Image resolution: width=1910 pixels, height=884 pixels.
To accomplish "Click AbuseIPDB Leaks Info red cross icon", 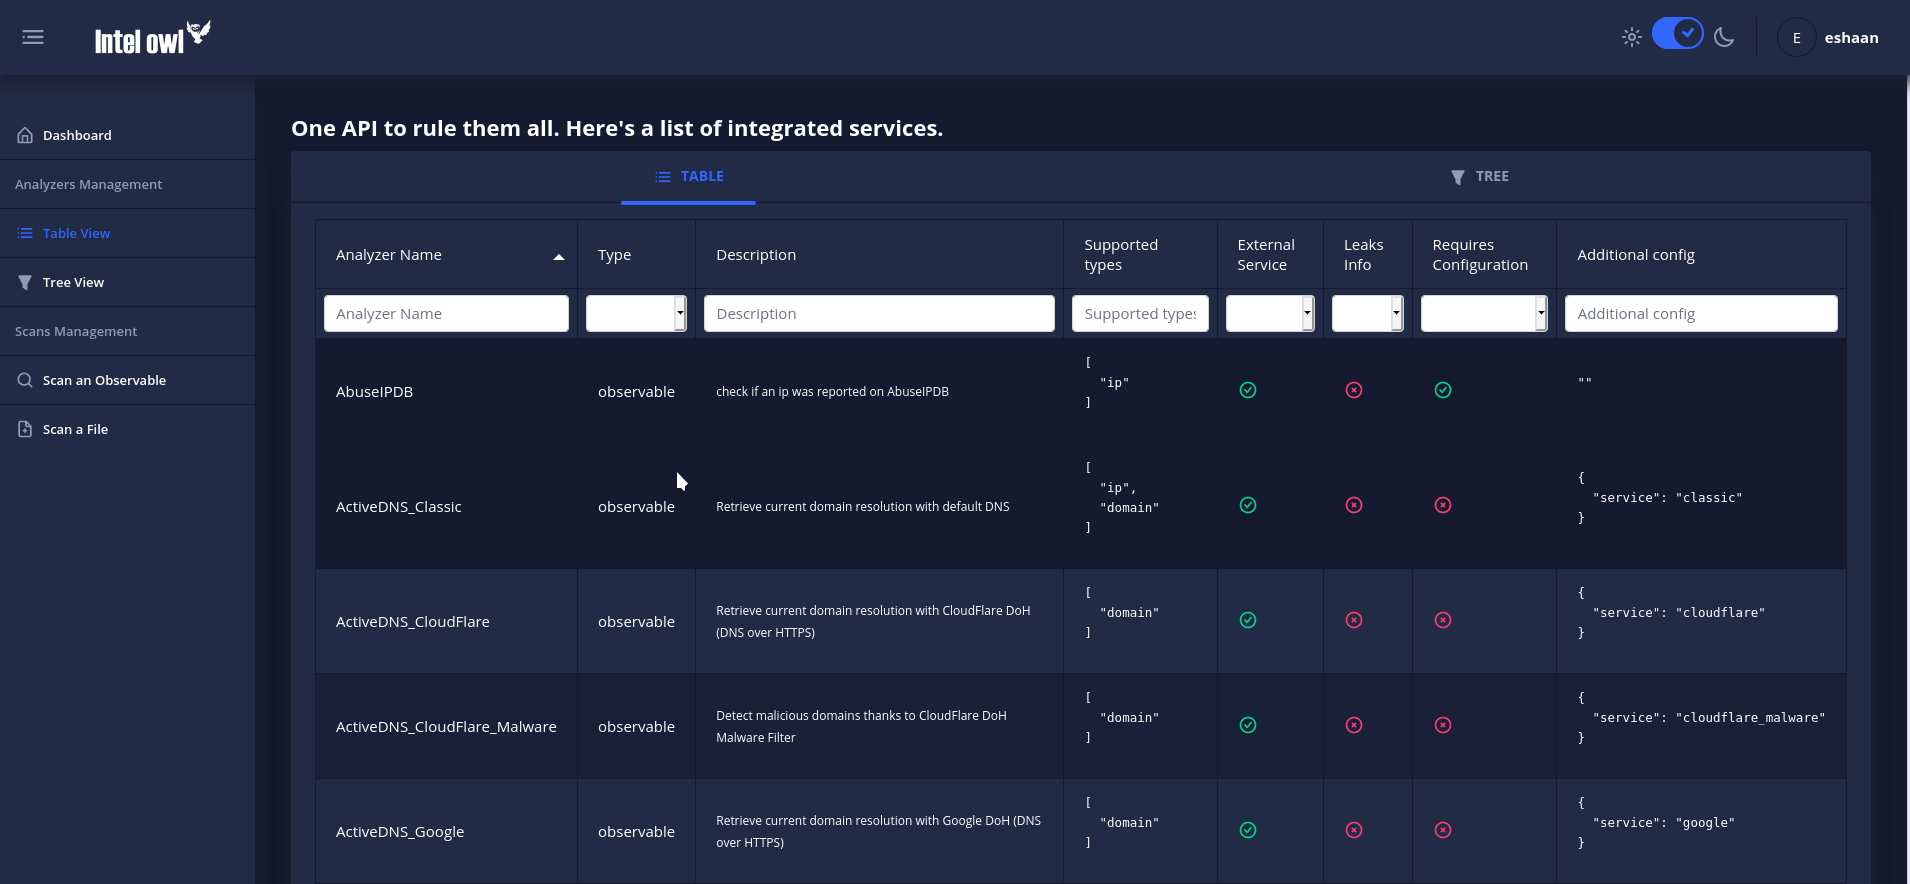I will pos(1354,390).
